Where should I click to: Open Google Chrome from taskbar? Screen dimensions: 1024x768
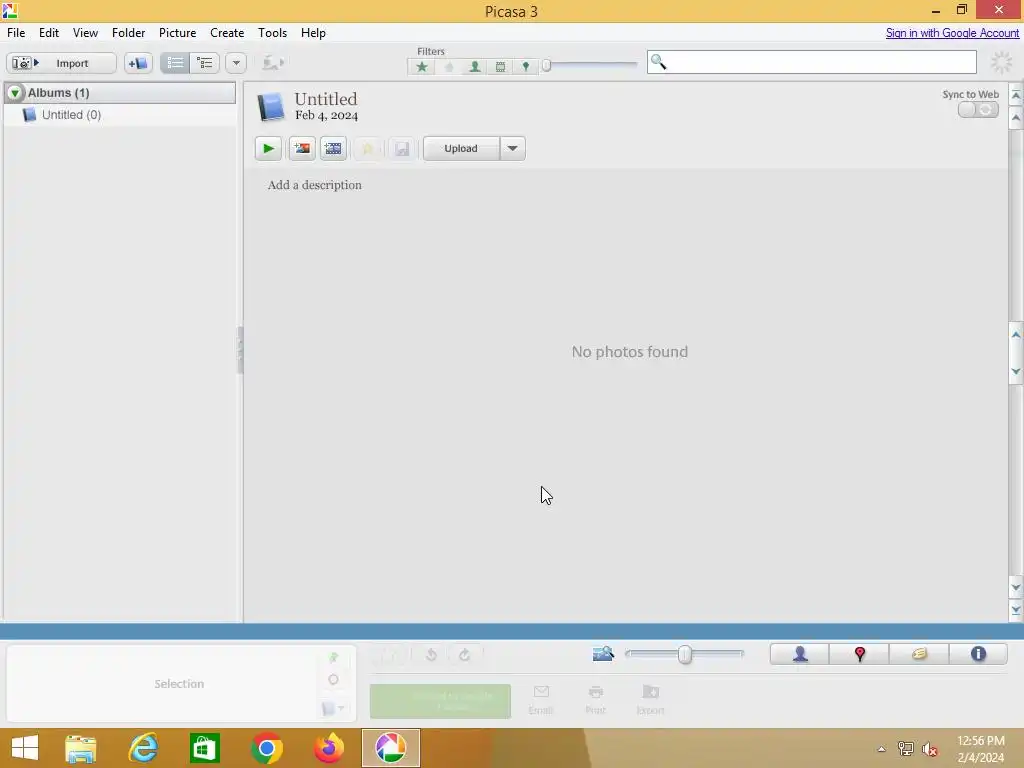click(267, 748)
